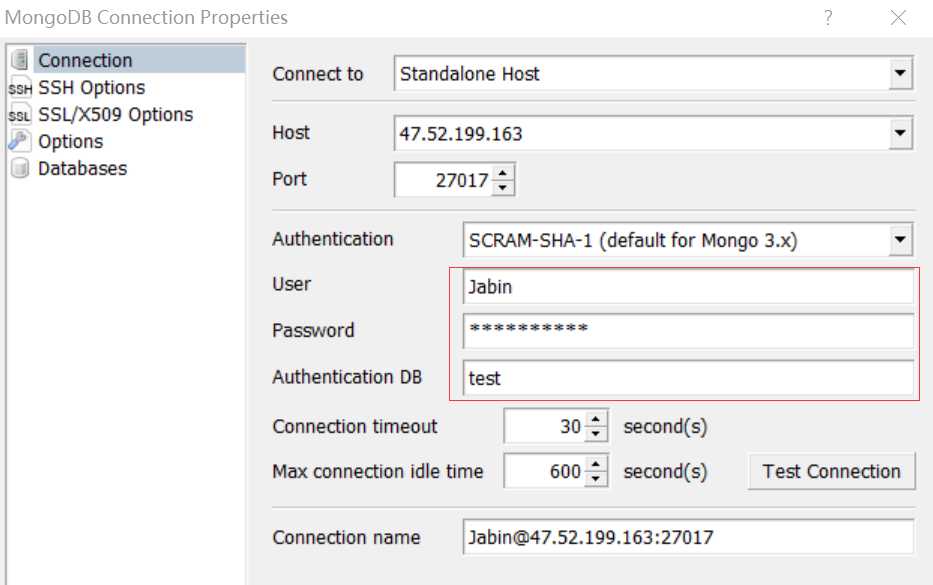
Task: Click the Max connection idle time field 600
Action: click(x=544, y=471)
